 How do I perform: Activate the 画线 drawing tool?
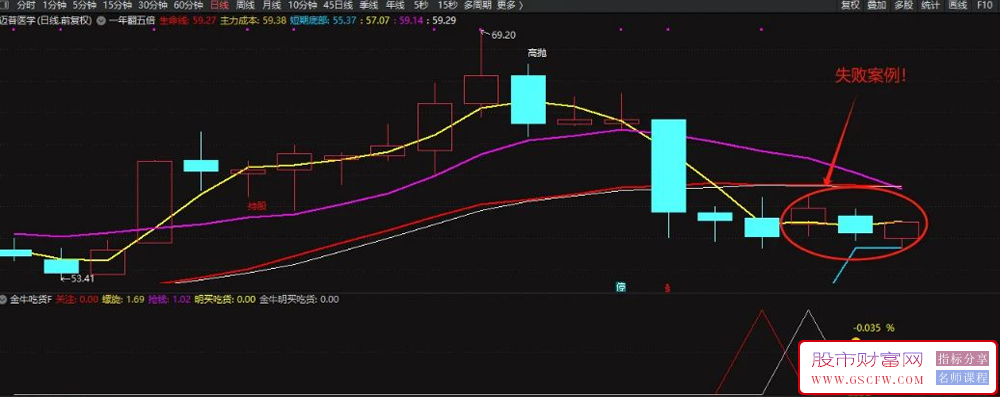pos(957,5)
